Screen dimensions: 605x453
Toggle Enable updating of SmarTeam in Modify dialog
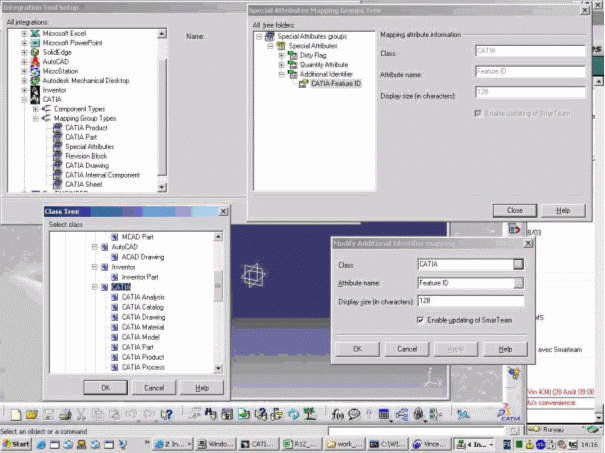click(421, 320)
